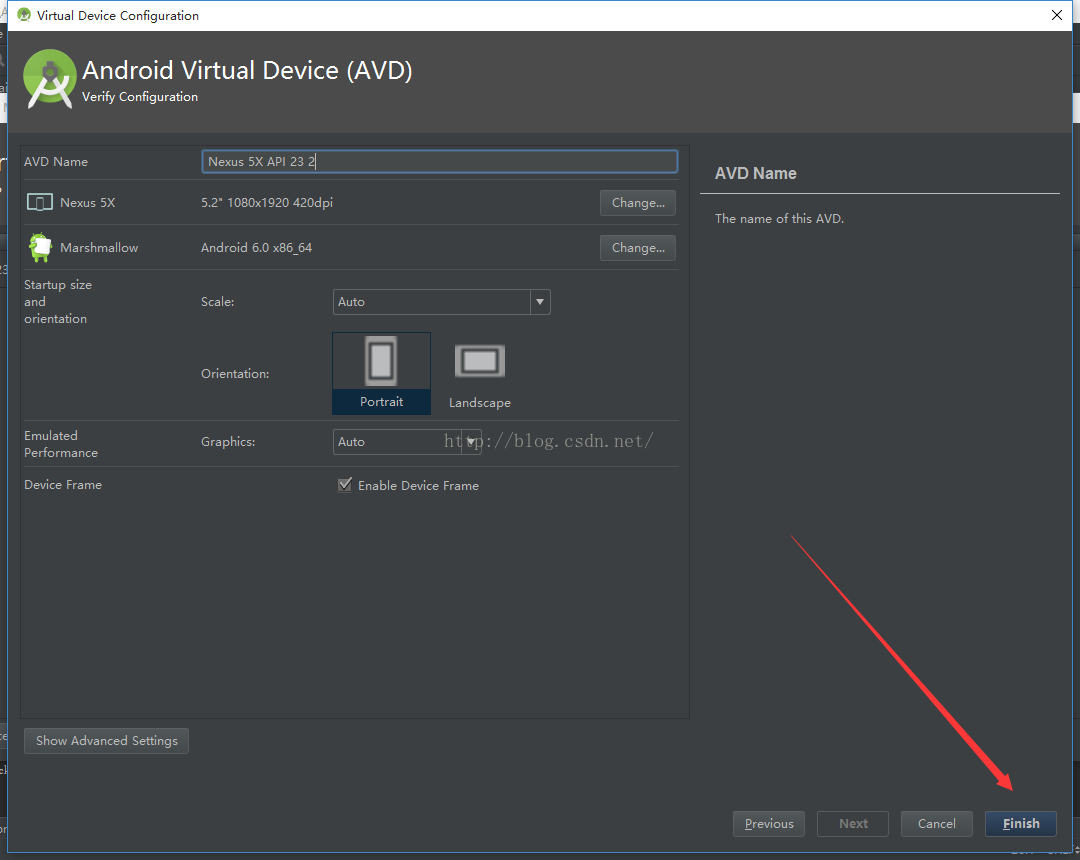Click the AVD Name text field
Screen dimensions: 1080x860
pyautogui.click(x=439, y=162)
